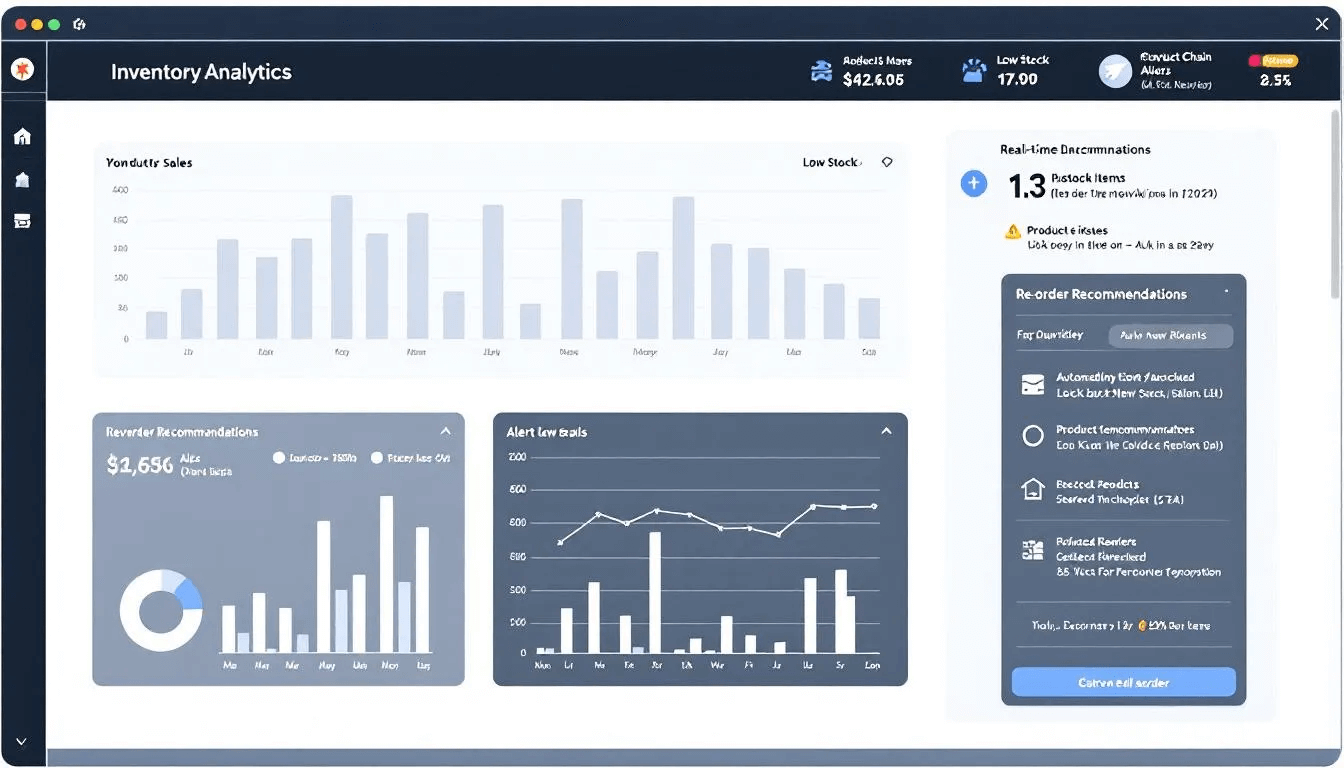Screen dimensions: 1344x768
Task: Select the left tab in Re-order Recommendations panel
Action: point(1052,336)
